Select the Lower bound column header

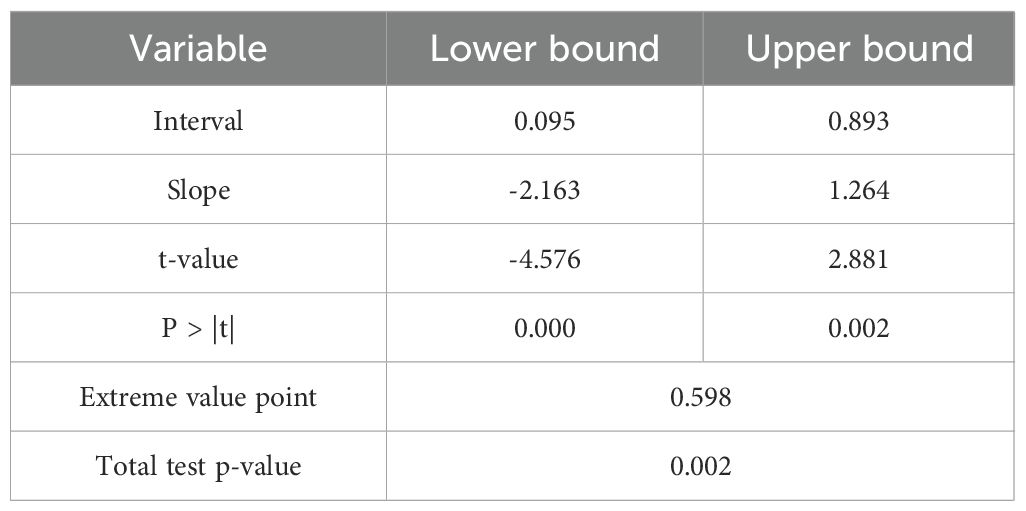(x=544, y=49)
